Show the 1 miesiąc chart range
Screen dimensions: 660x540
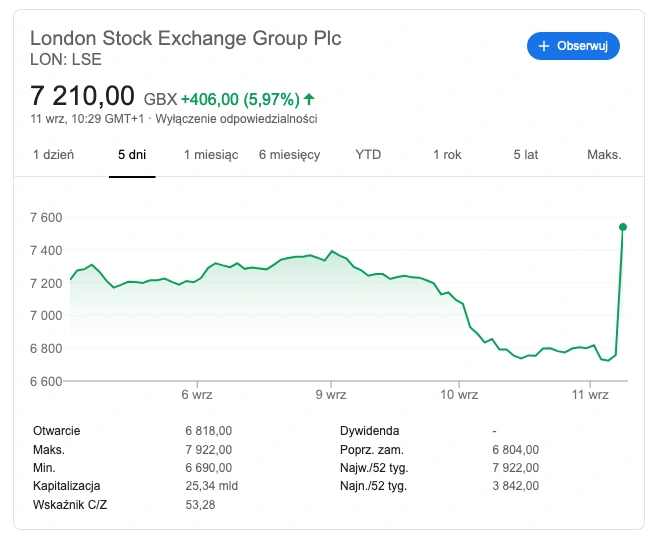(211, 155)
